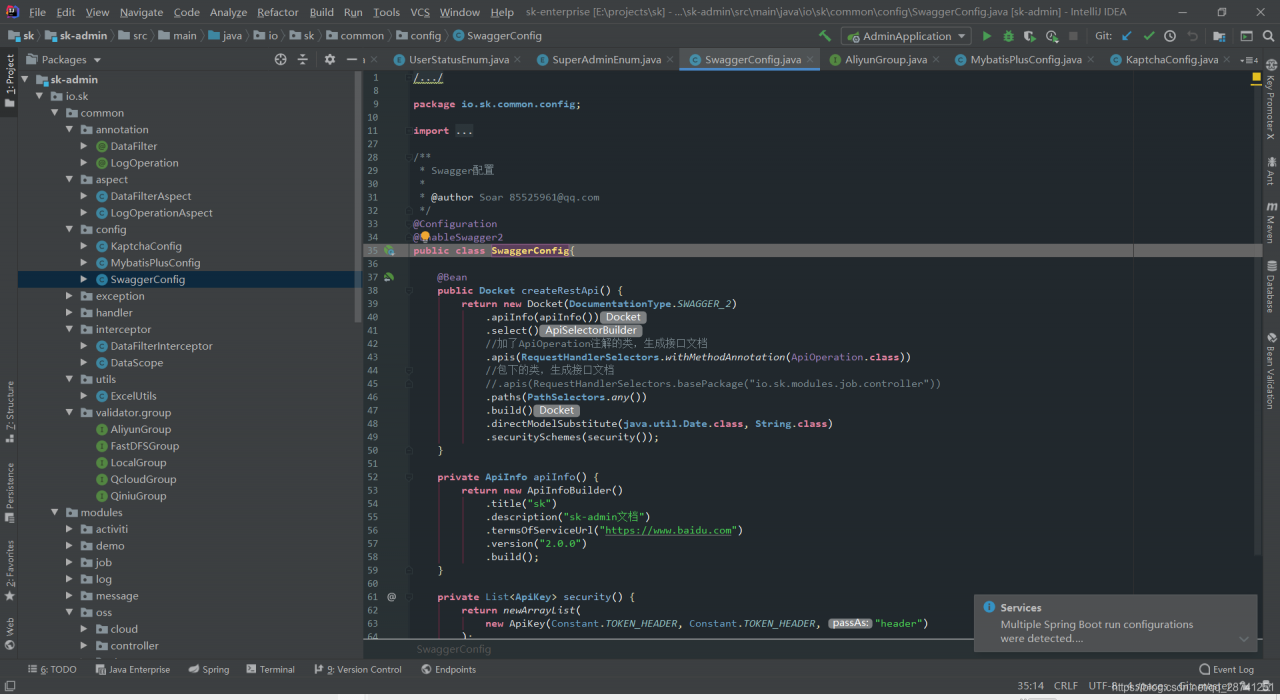Expand the exception package node
Image resolution: width=1280 pixels, height=700 pixels.
point(70,296)
